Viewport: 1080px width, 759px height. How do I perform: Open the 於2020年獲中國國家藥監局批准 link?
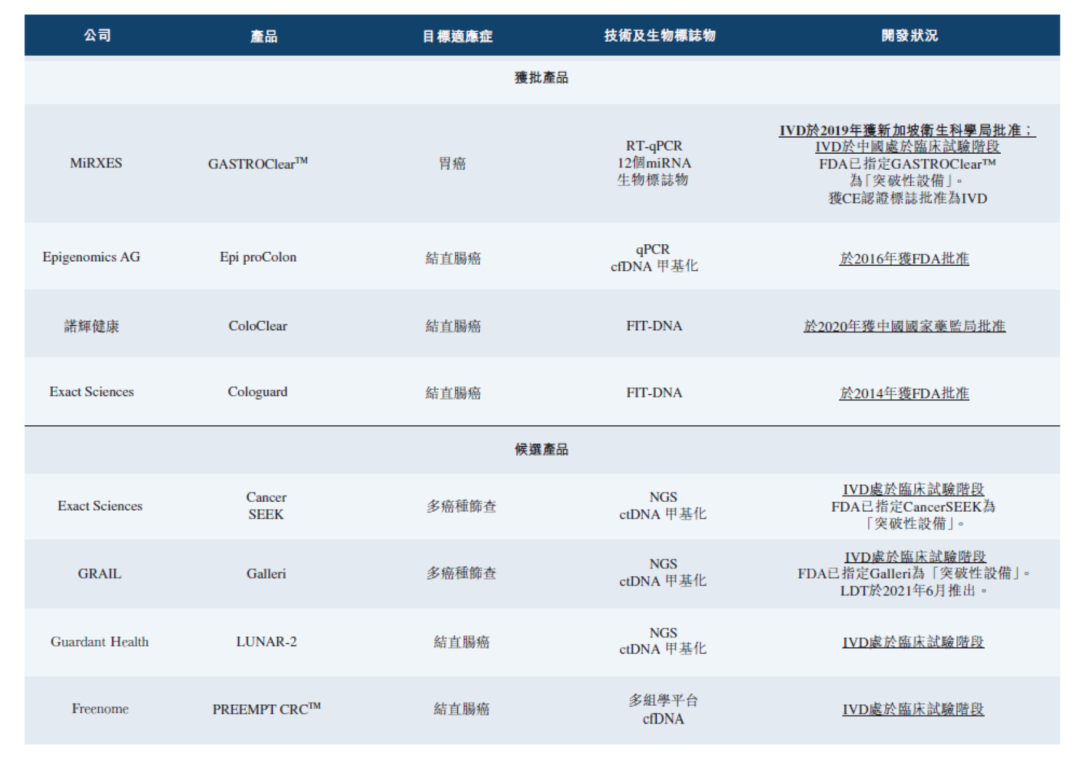click(904, 326)
